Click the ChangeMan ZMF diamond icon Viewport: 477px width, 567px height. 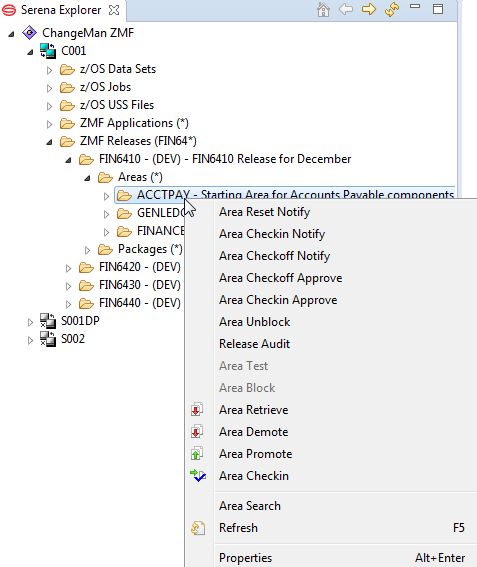(x=29, y=33)
